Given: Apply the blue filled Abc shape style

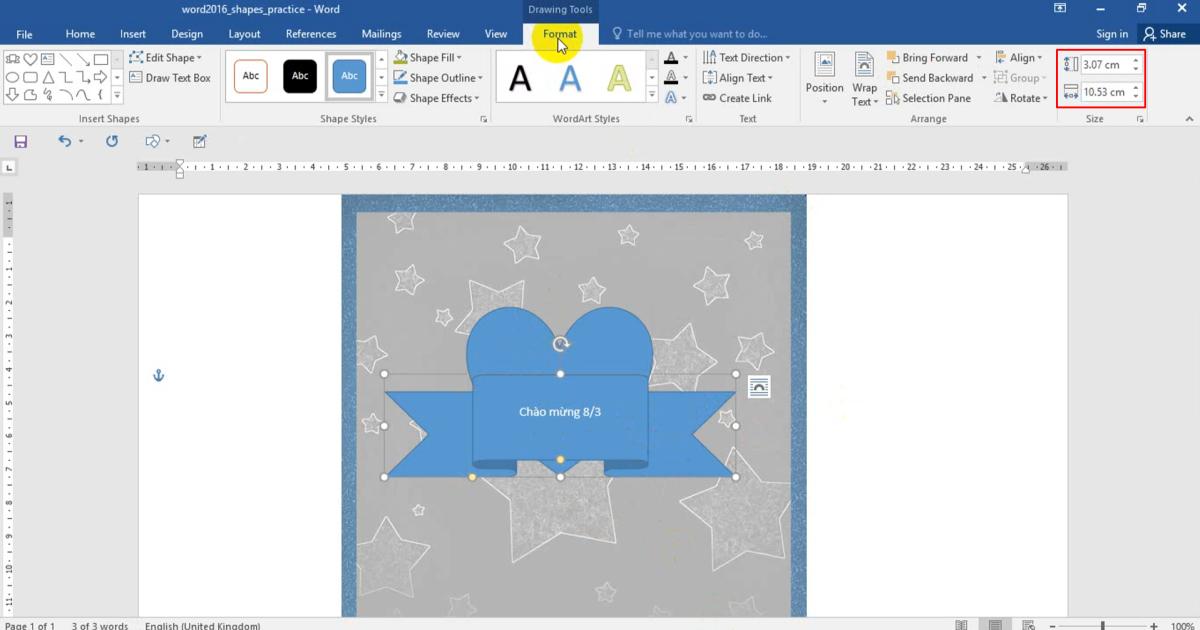Looking at the screenshot, I should pyautogui.click(x=350, y=76).
